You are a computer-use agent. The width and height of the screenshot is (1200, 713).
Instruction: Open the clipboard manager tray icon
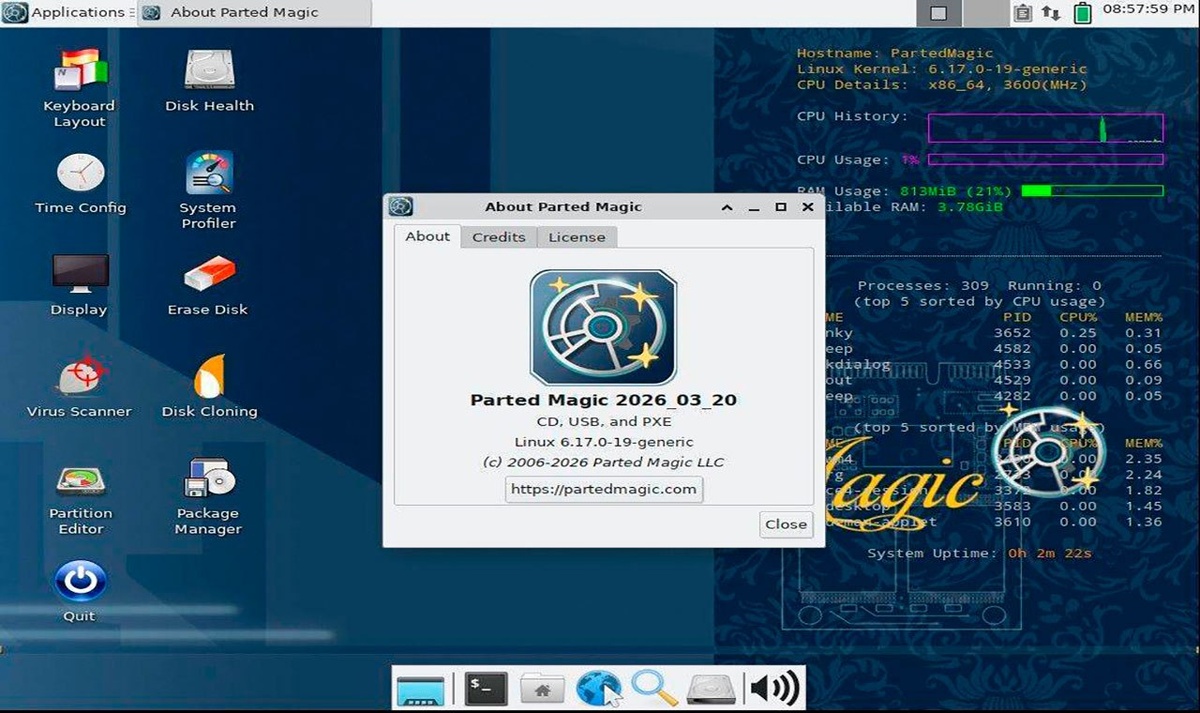point(1022,13)
